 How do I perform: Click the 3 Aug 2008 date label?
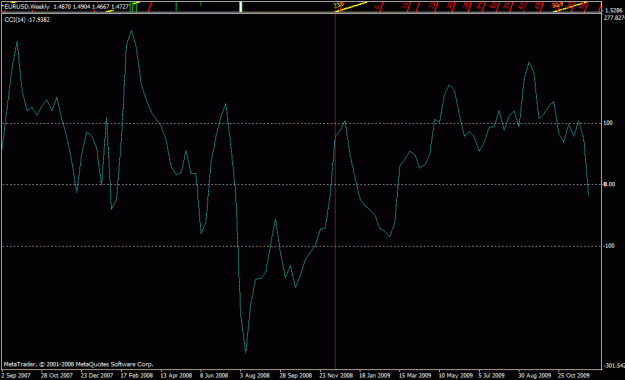coord(254,376)
